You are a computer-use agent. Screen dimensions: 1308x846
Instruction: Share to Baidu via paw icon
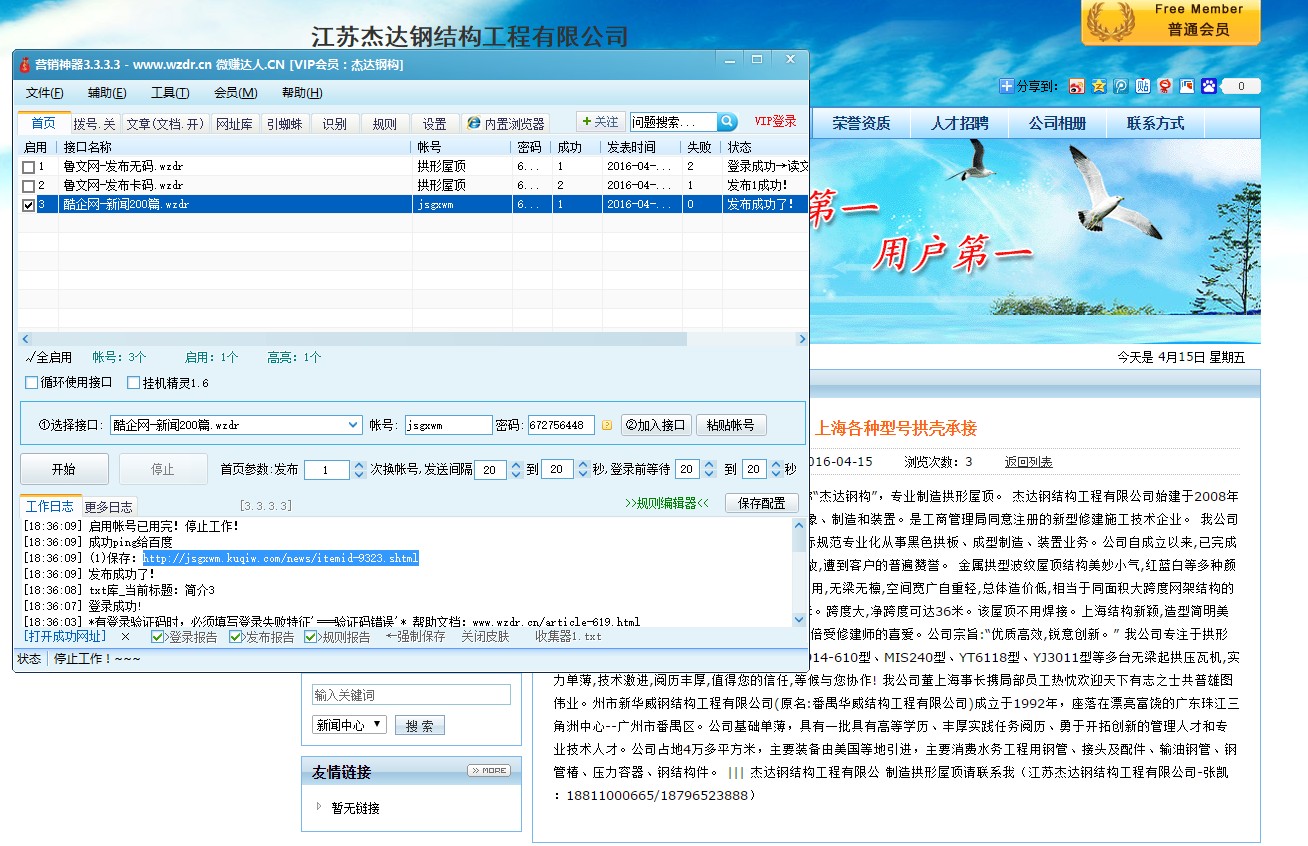click(x=1208, y=86)
